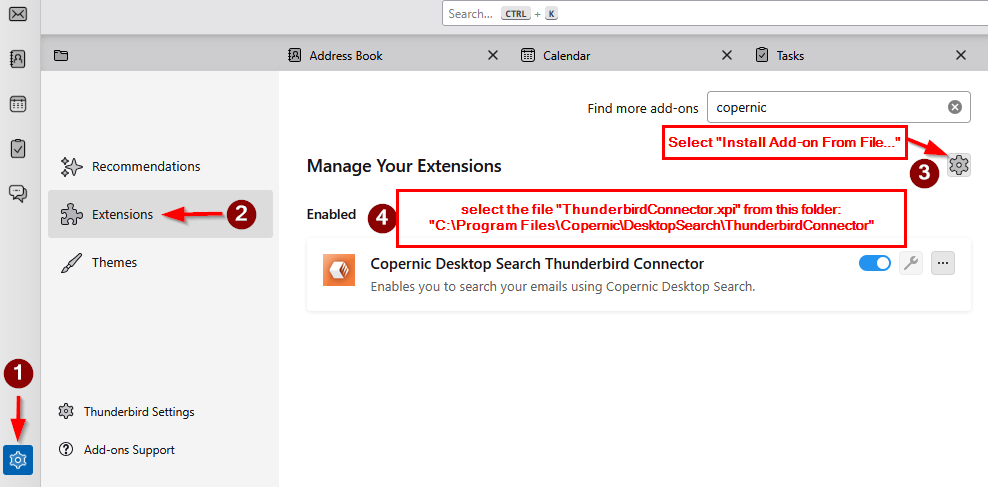The height and width of the screenshot is (487, 988).
Task: Click the Find more add-ons field
Action: coord(839,107)
